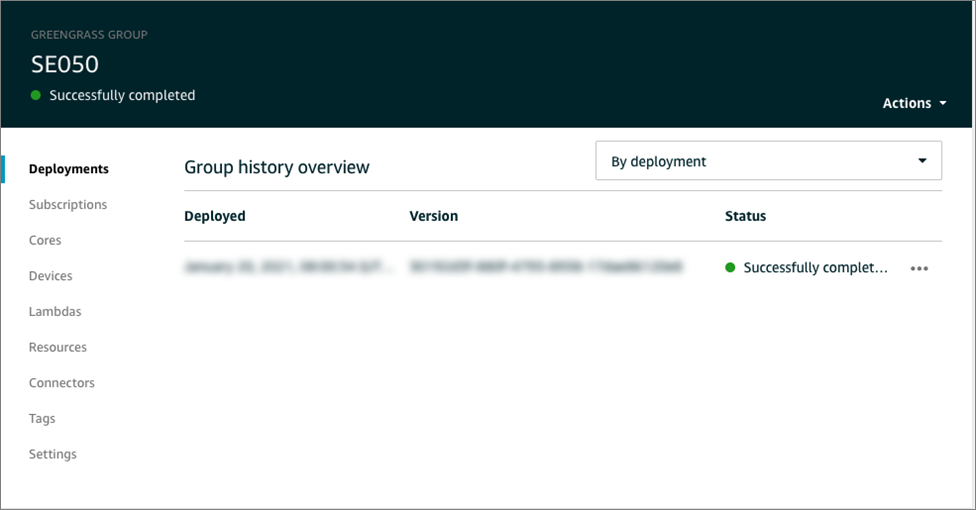Click the Version column header
This screenshot has width=976, height=510.
(x=433, y=216)
